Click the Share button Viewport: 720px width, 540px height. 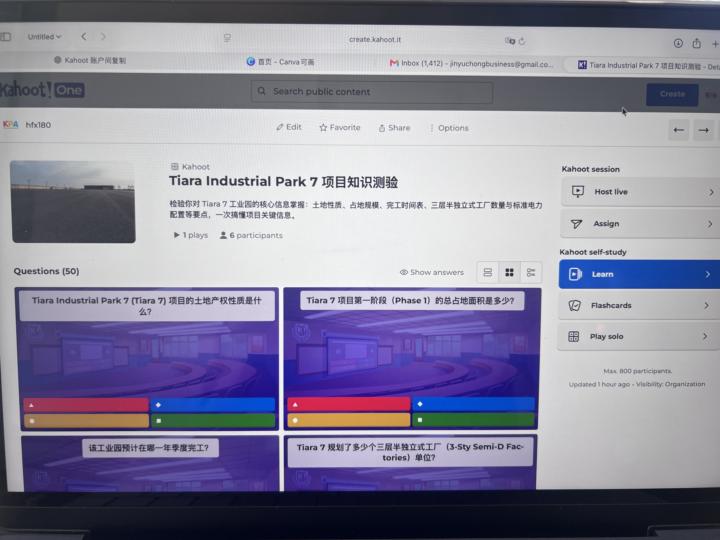pos(394,128)
